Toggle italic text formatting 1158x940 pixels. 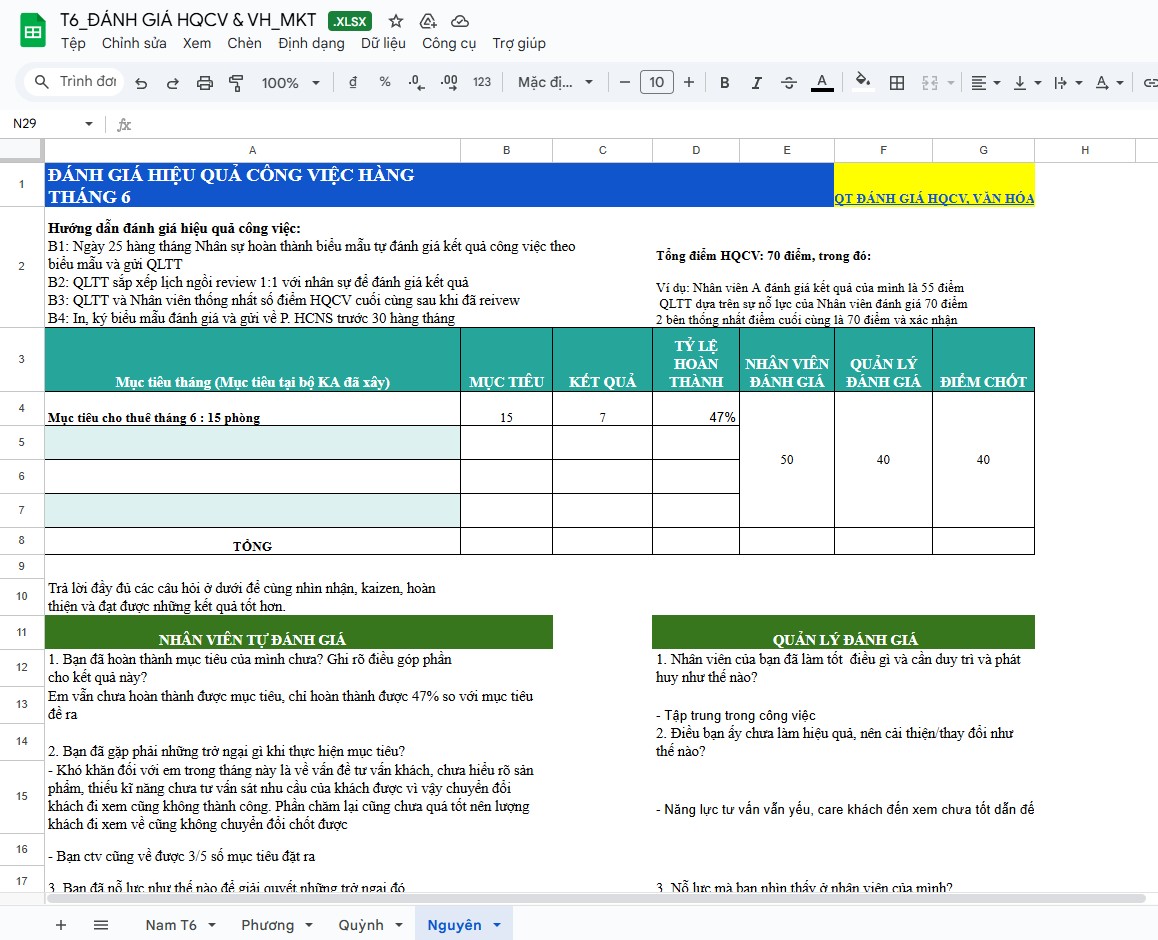tap(757, 83)
